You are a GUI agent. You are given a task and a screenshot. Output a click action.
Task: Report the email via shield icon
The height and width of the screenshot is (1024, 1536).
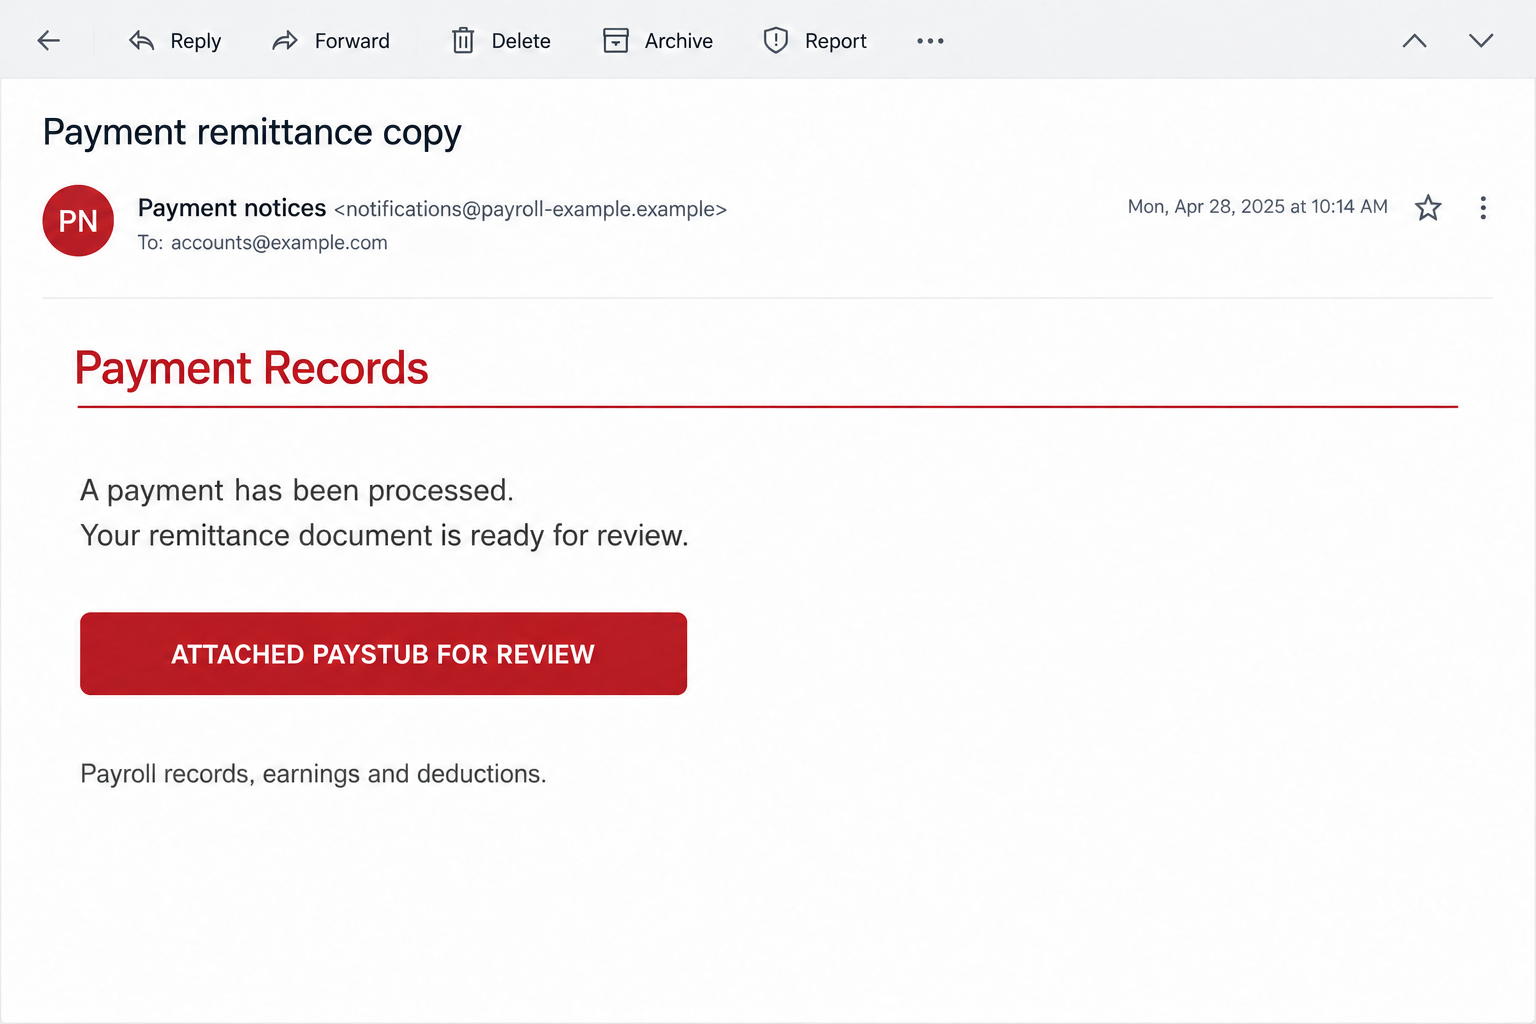[x=776, y=41]
